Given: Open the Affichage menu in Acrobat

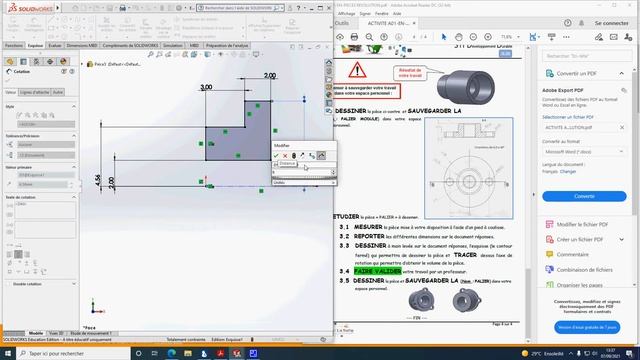Looking at the screenshot, I should coord(347,13).
